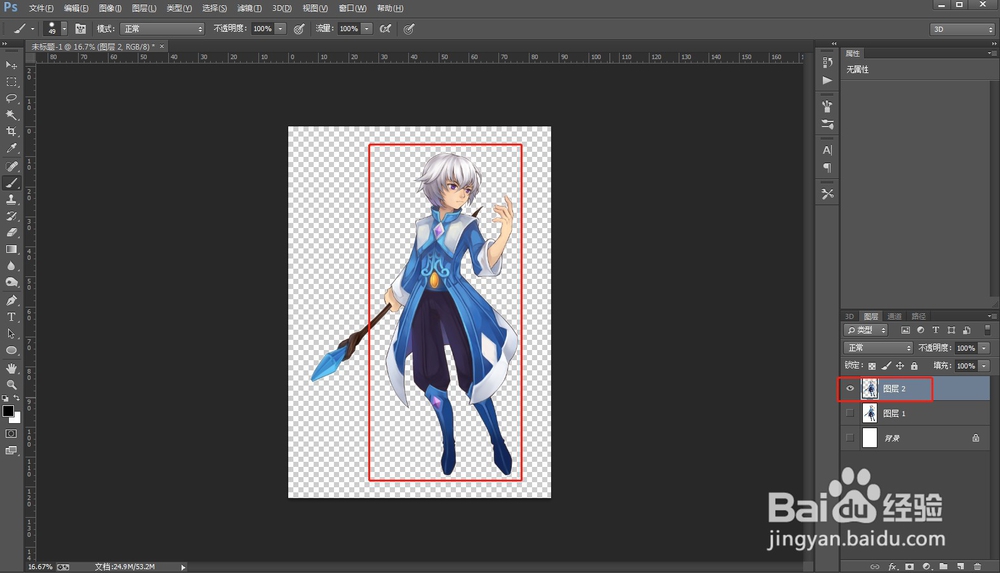Create a new layer
Screen dimensions: 1000x573
(960, 567)
